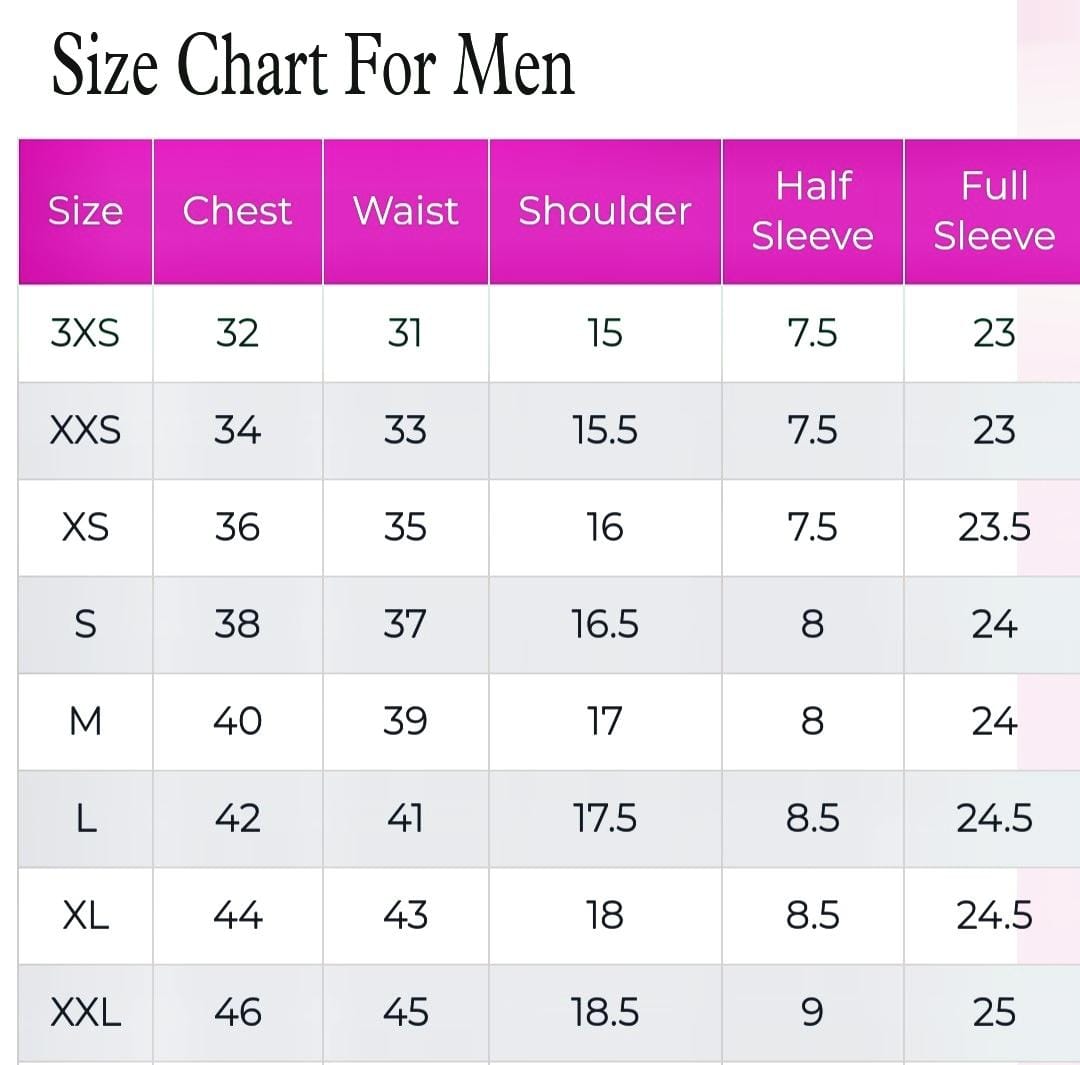Click the "Size Chart For Men" title
Viewport: 1080px width, 1065px height.
[x=313, y=66]
